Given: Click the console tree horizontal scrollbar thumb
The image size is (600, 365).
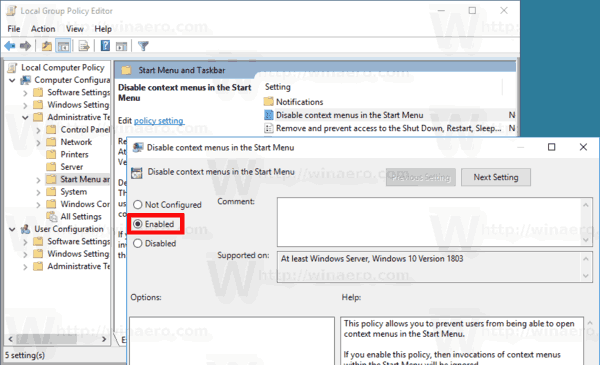Looking at the screenshot, I should [47, 339].
